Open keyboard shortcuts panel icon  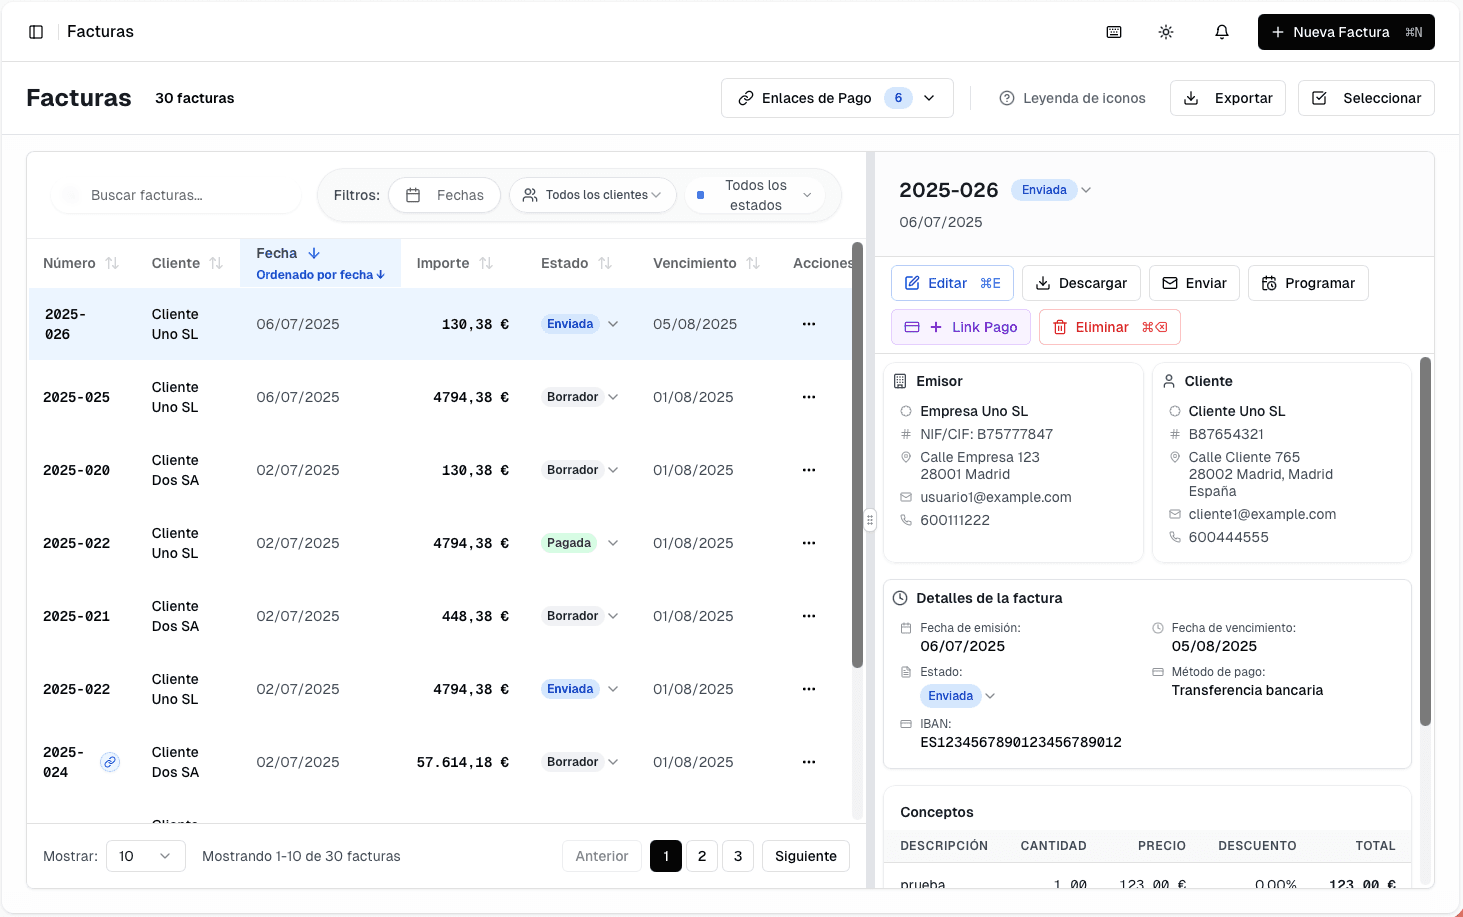point(1113,32)
